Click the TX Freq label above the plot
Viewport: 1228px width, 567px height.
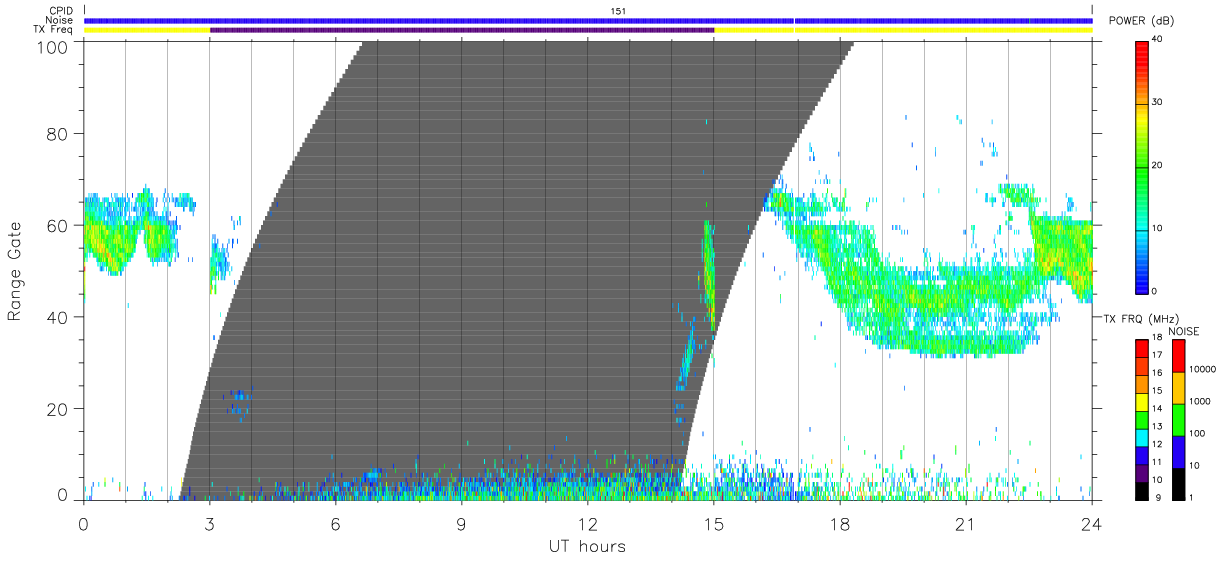(52, 30)
